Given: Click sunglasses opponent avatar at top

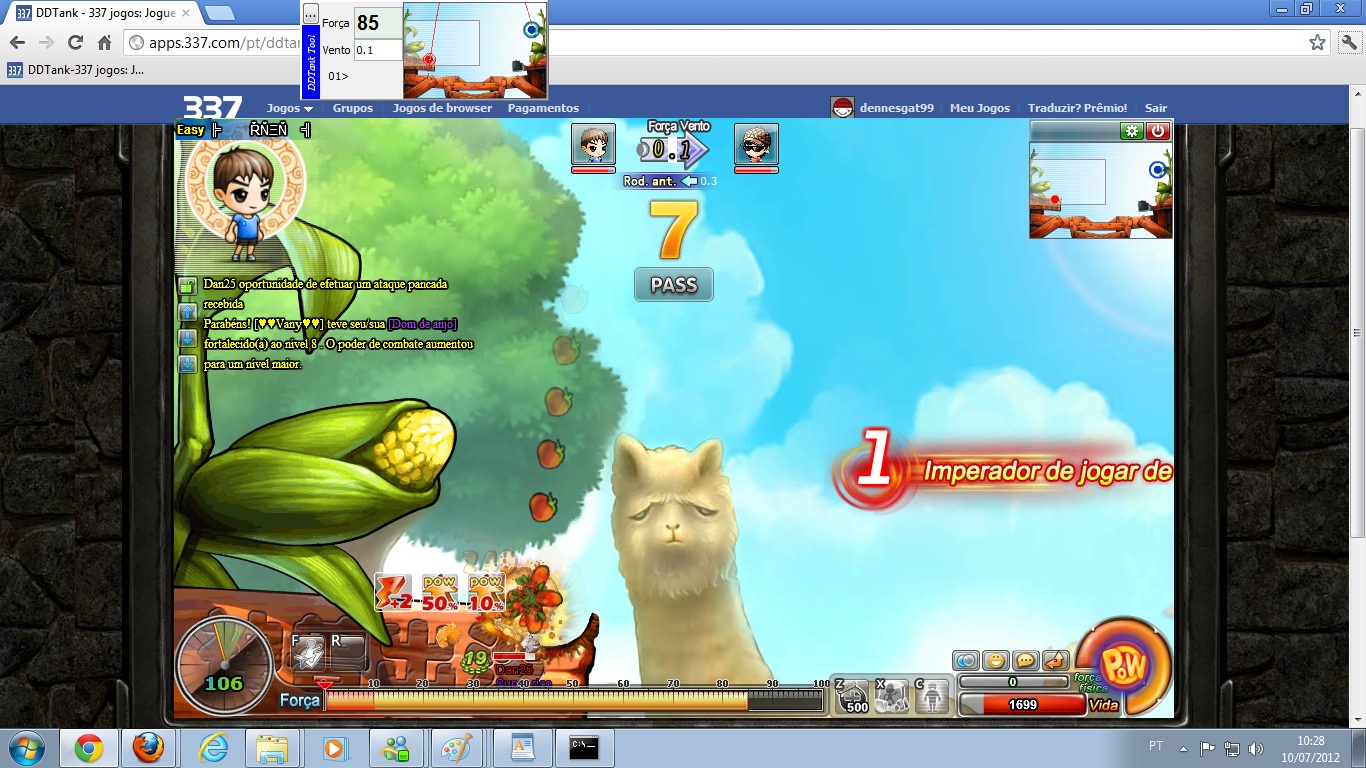Looking at the screenshot, I should tap(756, 146).
